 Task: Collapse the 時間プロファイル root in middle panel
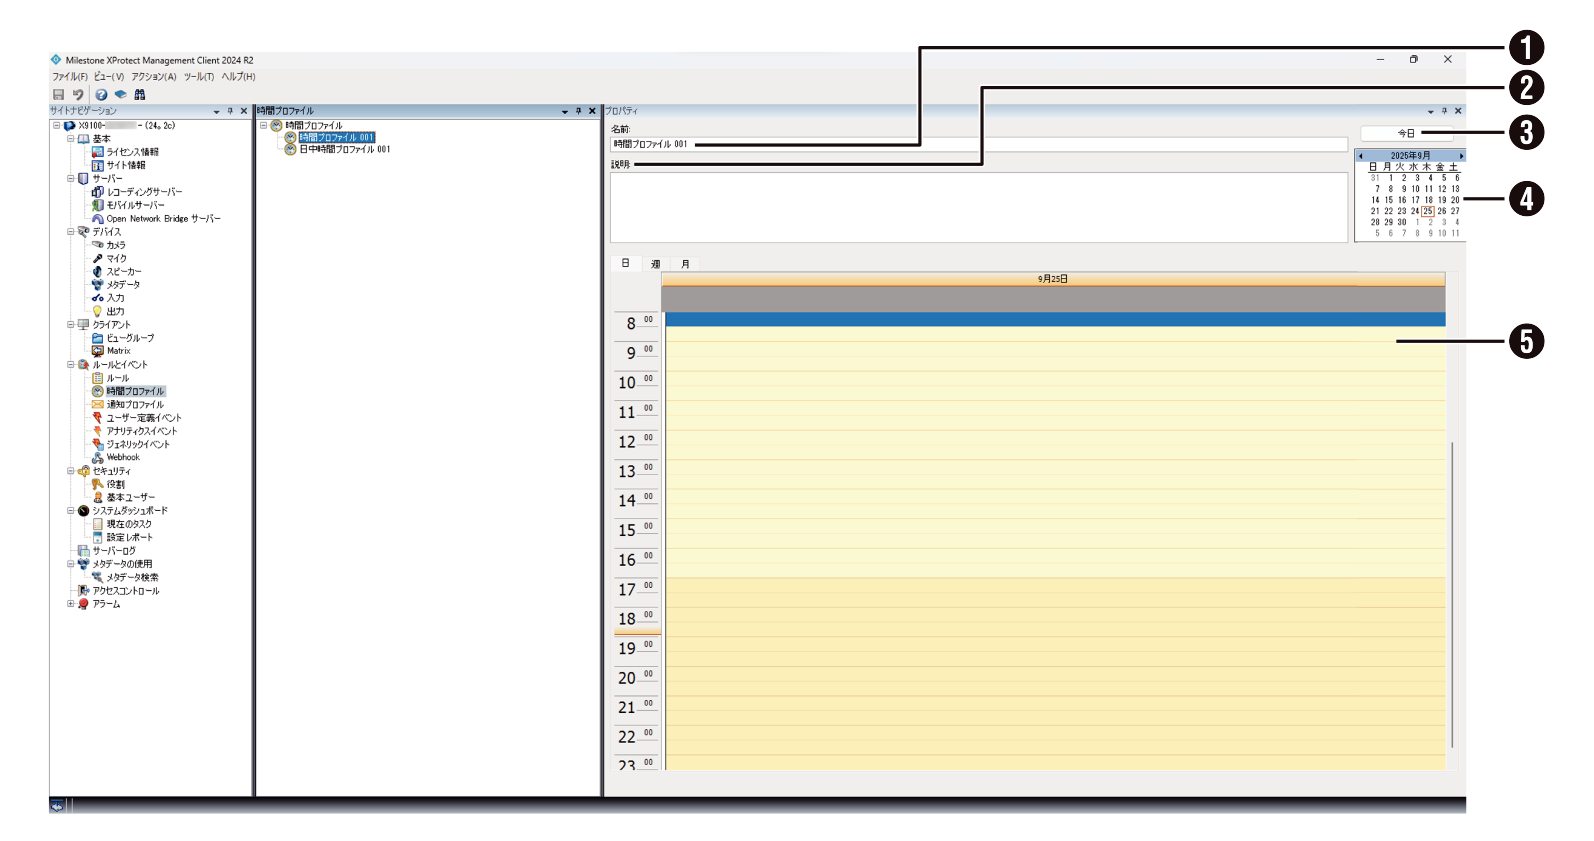click(264, 125)
